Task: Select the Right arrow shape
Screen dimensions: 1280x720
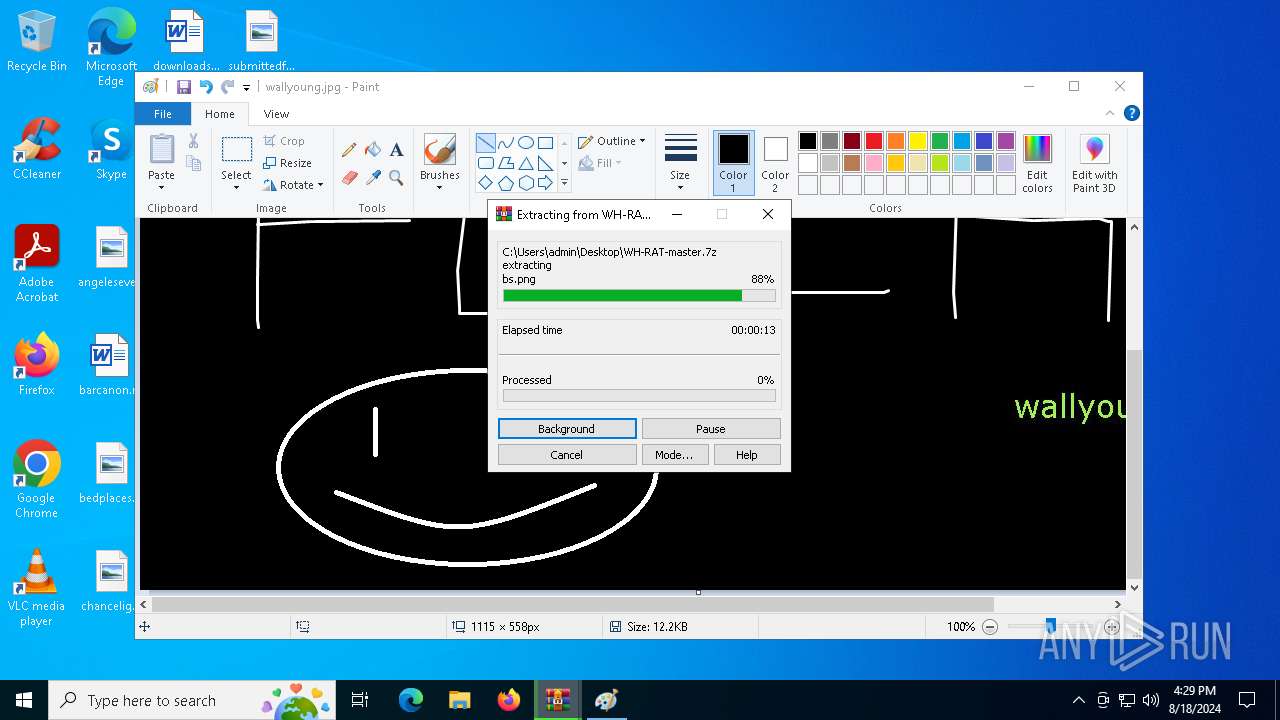Action: pos(545,183)
